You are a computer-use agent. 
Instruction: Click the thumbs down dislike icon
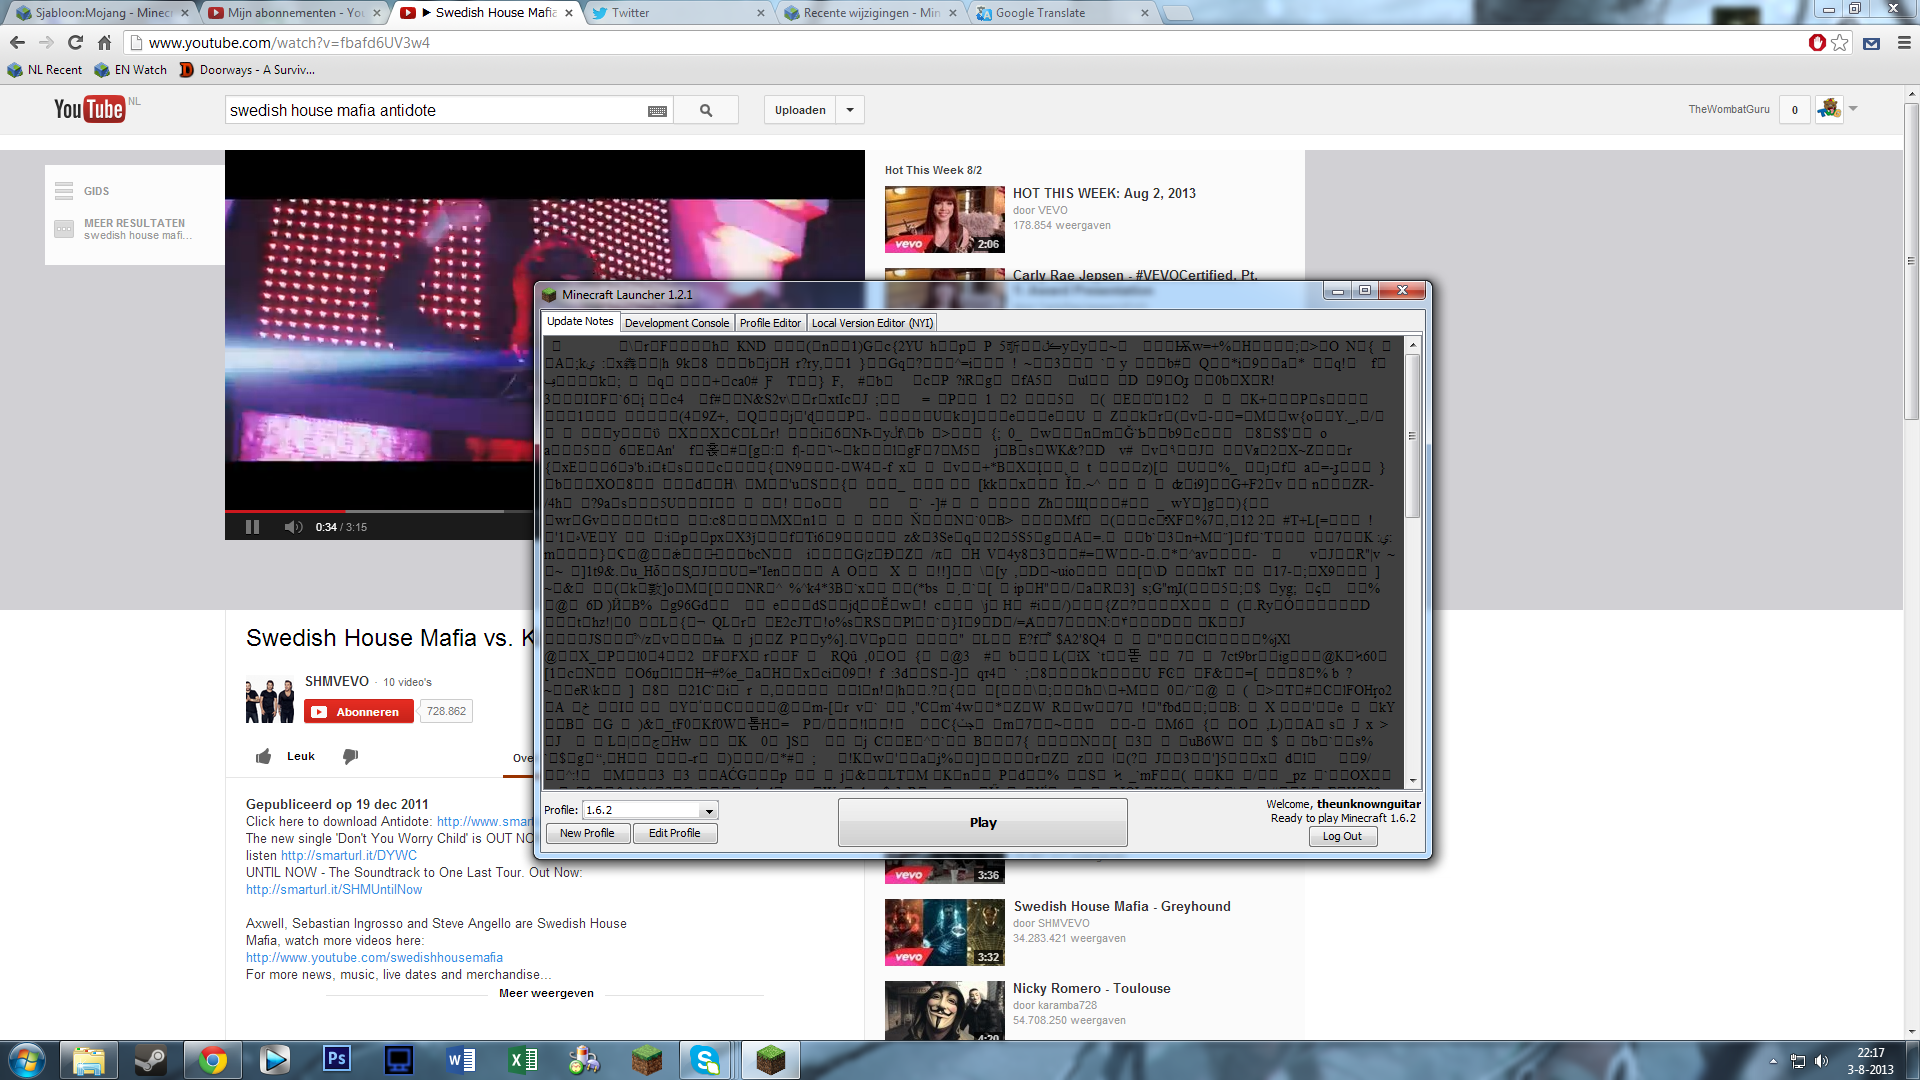pos(350,756)
